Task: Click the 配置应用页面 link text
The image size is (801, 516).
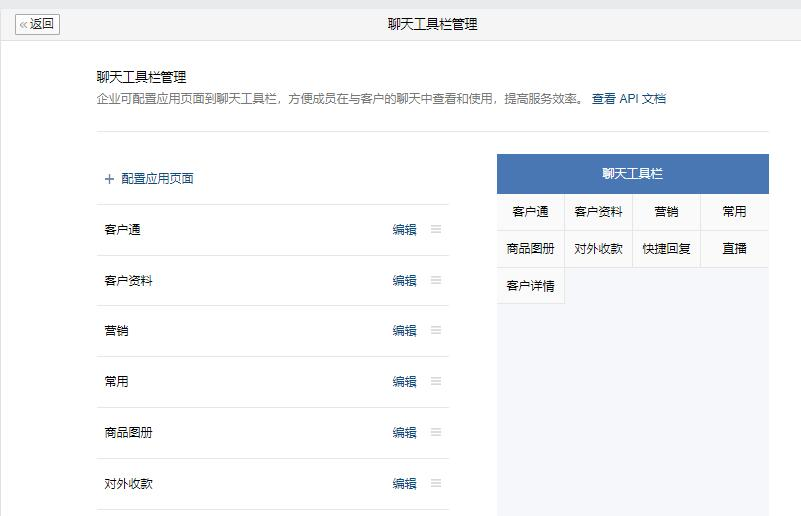Action: pyautogui.click(x=157, y=179)
